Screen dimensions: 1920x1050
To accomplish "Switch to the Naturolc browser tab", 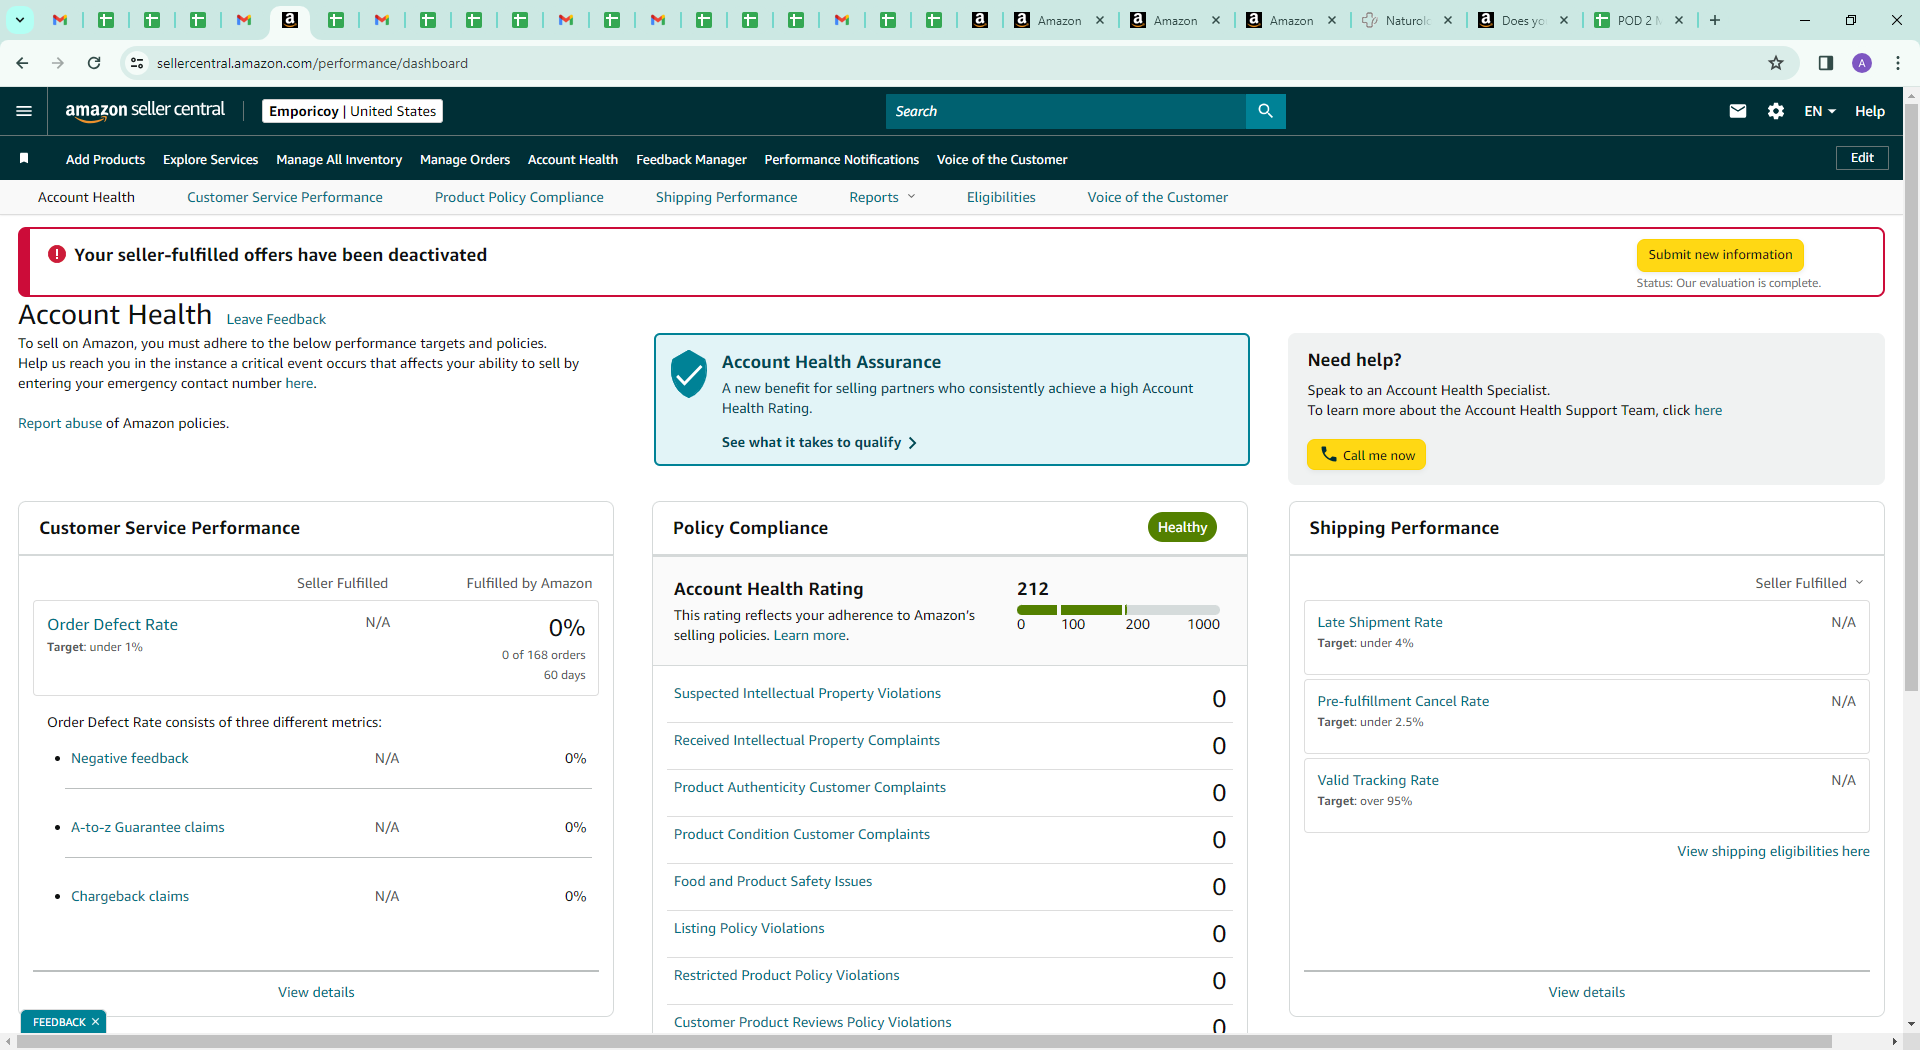I will pos(1404,20).
